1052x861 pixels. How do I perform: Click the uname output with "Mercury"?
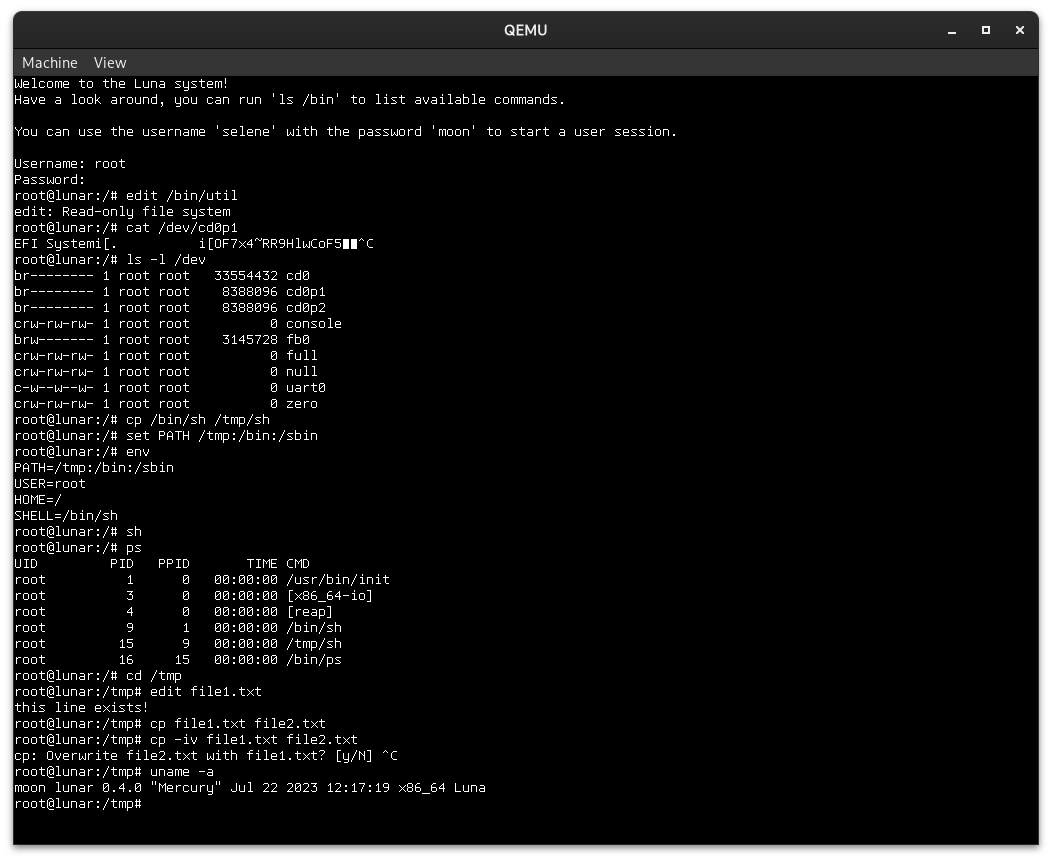point(250,788)
